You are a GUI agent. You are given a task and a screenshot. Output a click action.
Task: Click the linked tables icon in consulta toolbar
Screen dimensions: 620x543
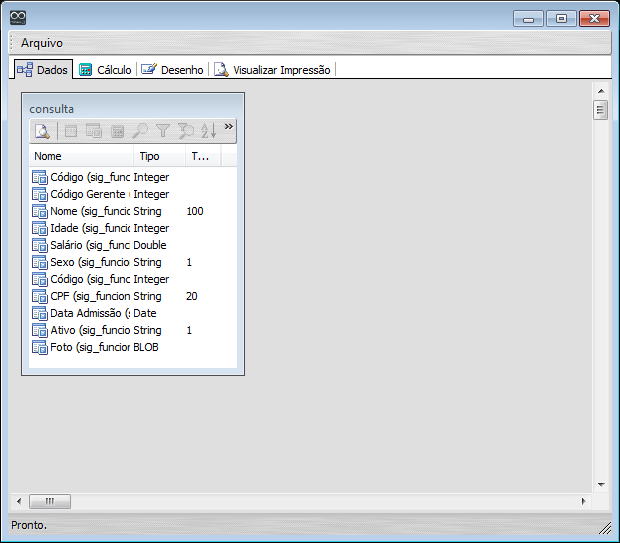[94, 131]
